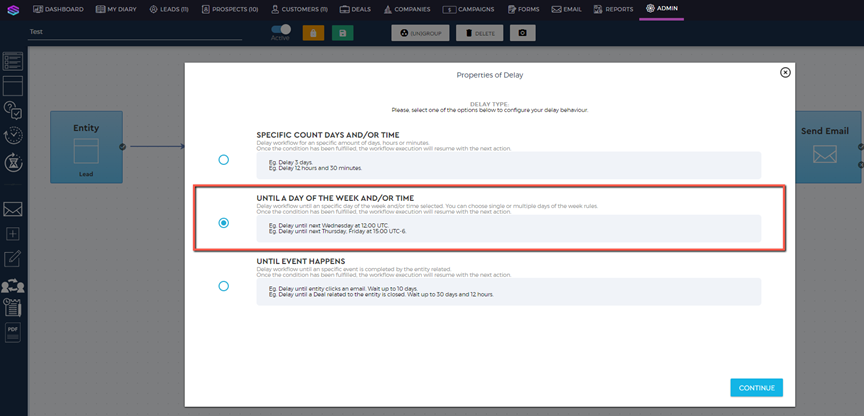Select the notepad task sidebar icon
Image resolution: width=864 pixels, height=416 pixels.
[x=13, y=307]
